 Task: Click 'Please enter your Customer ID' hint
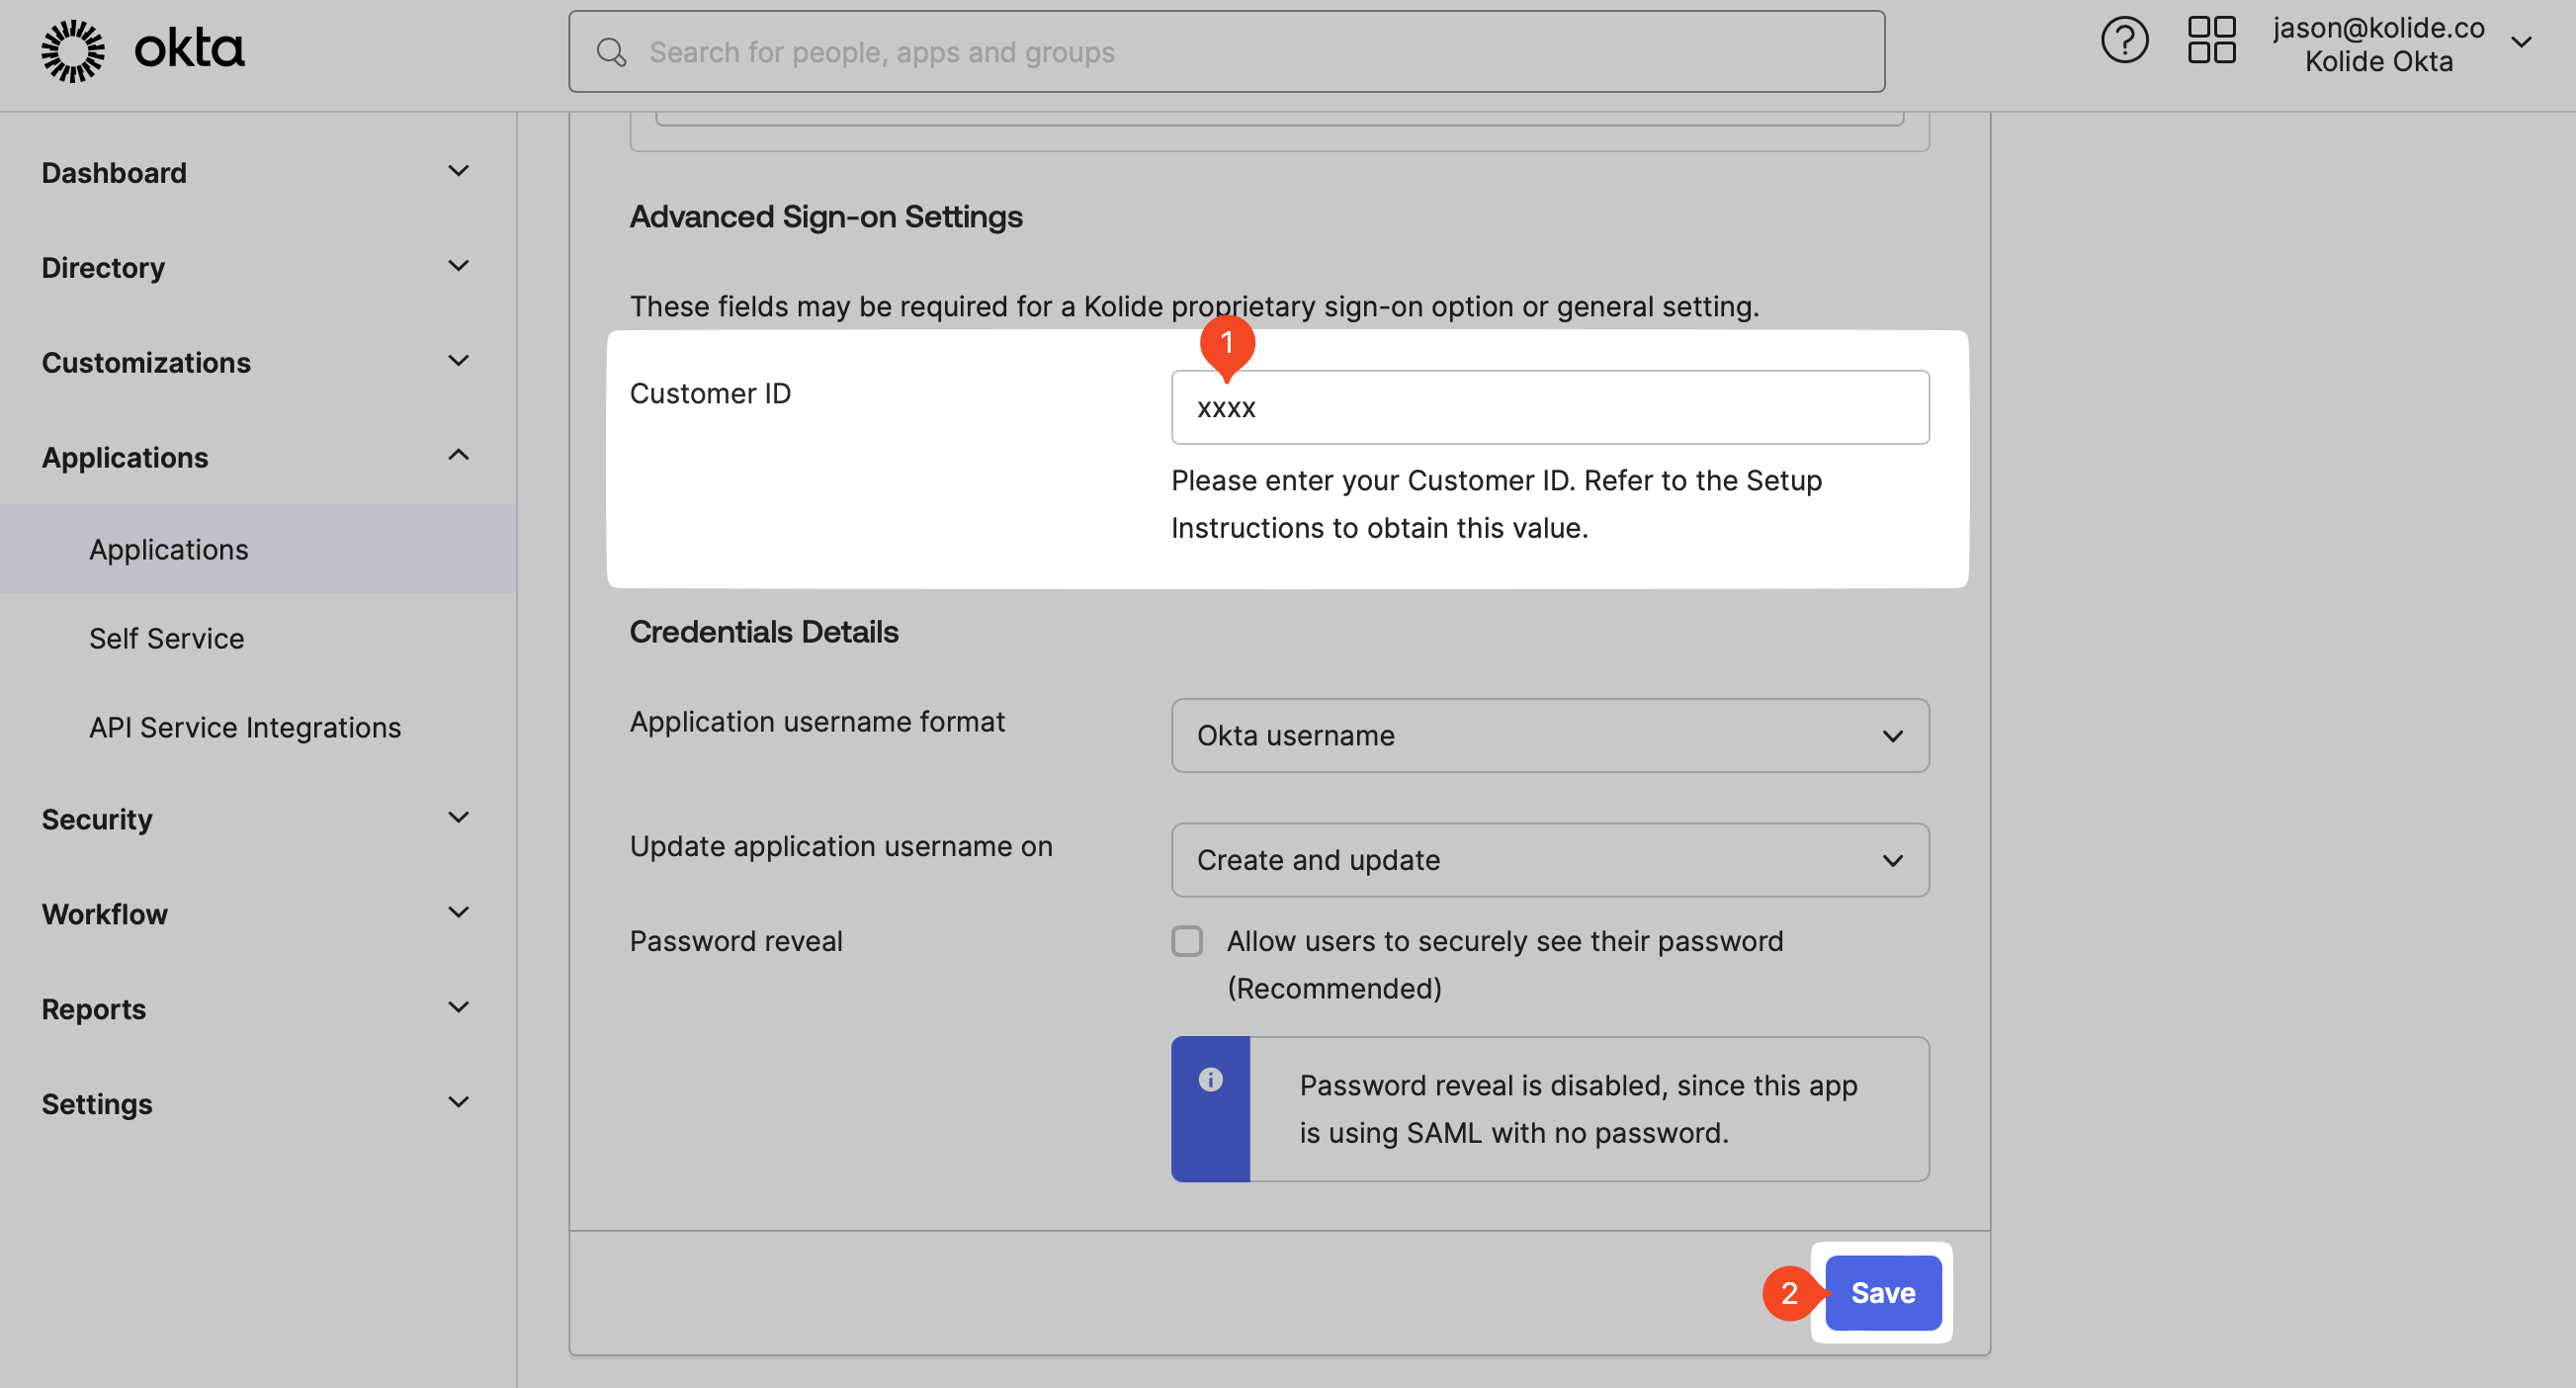[1496, 505]
